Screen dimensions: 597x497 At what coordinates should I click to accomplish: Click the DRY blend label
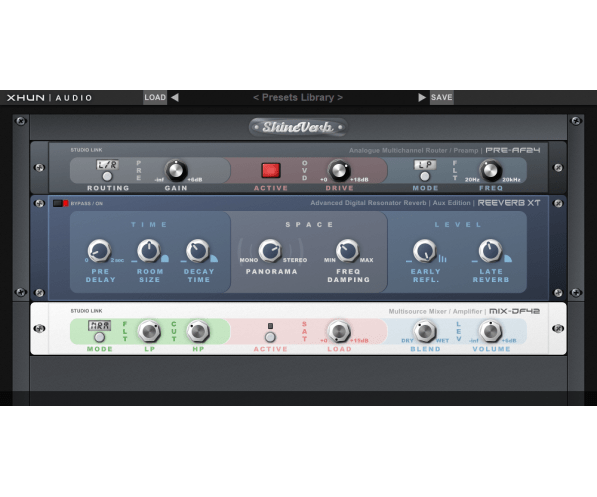[407, 340]
